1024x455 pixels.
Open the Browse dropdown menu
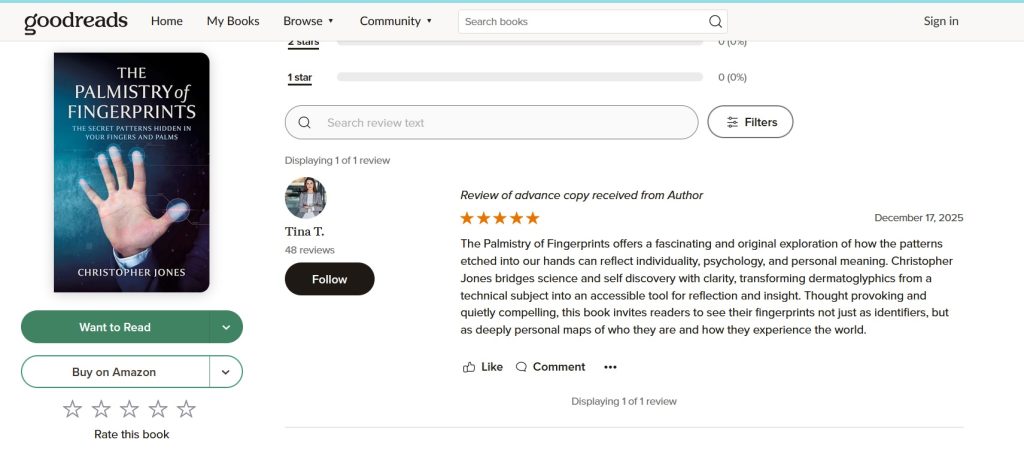coord(308,21)
